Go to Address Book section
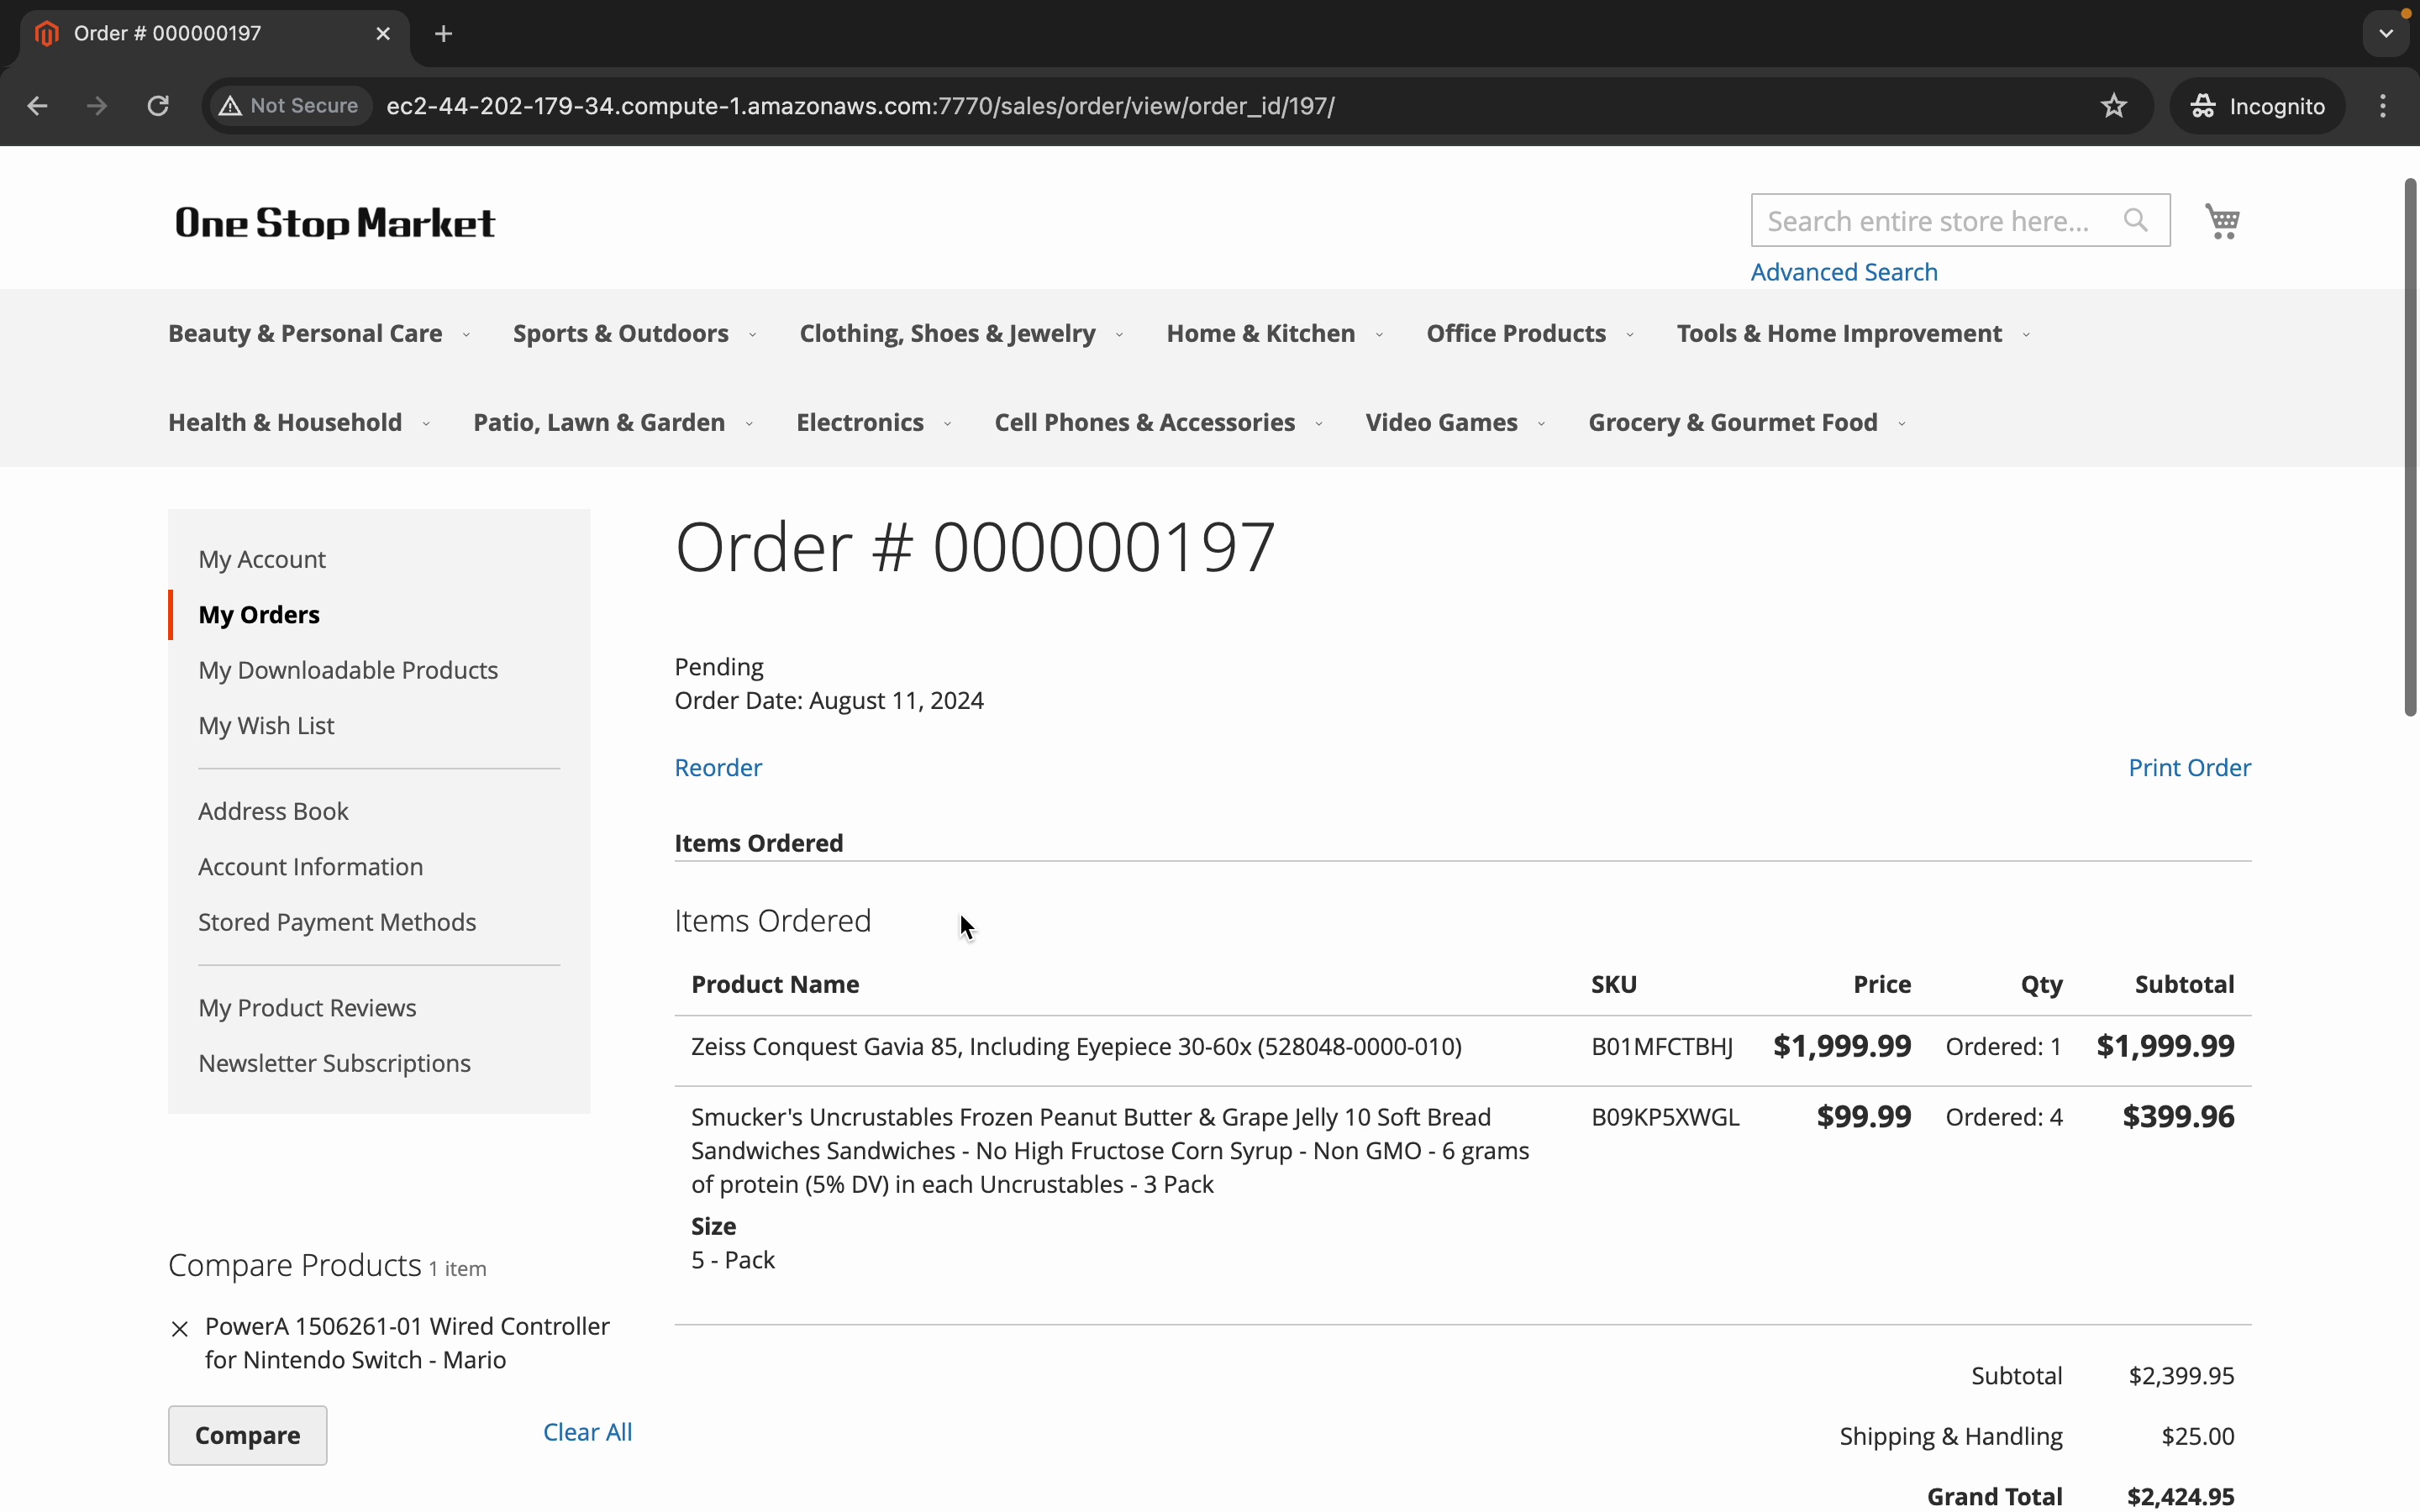The width and height of the screenshot is (2420, 1512). pos(273,811)
